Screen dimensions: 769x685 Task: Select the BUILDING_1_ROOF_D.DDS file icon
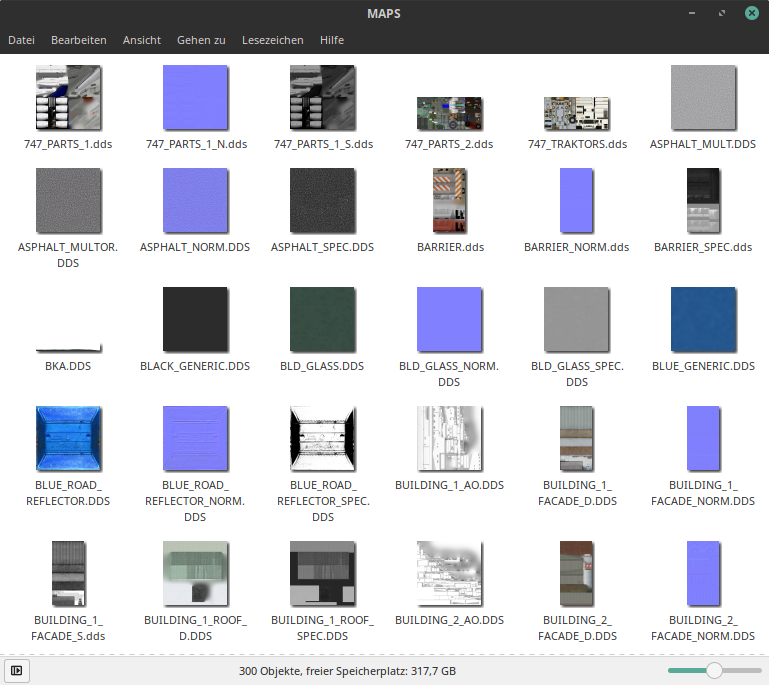pos(195,573)
